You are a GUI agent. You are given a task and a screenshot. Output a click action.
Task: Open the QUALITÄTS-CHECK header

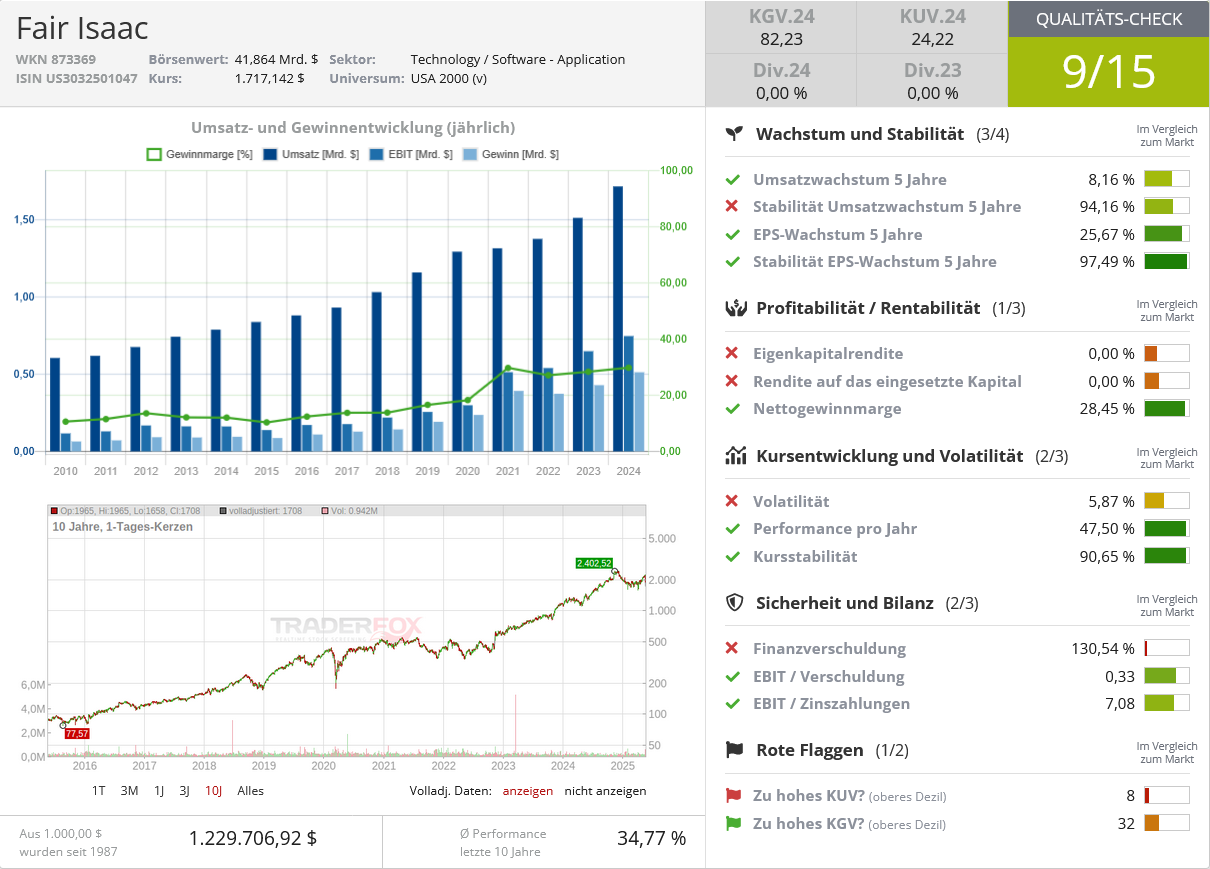pos(1109,19)
